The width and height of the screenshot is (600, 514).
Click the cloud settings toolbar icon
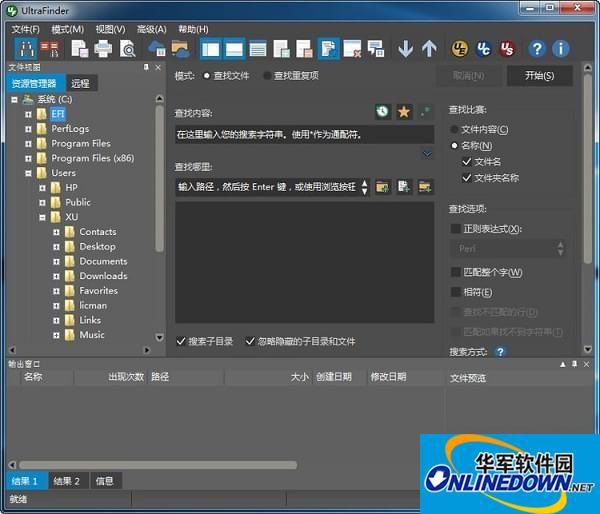click(x=157, y=49)
